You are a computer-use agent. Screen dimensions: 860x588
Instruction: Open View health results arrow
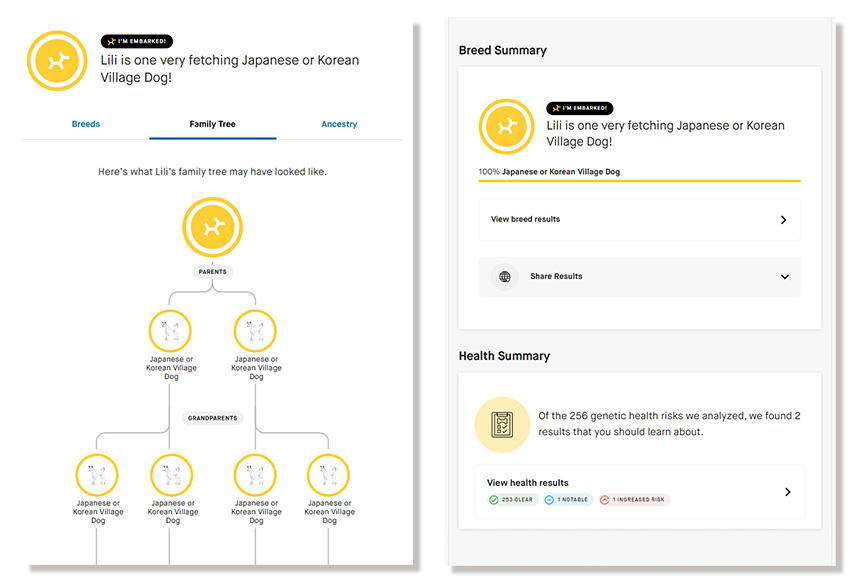[x=787, y=492]
